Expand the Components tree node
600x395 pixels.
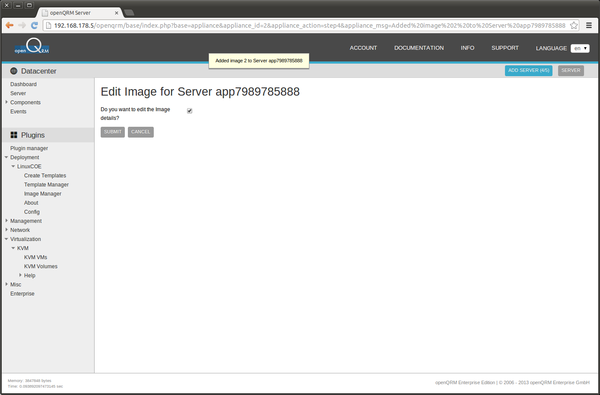pos(7,102)
